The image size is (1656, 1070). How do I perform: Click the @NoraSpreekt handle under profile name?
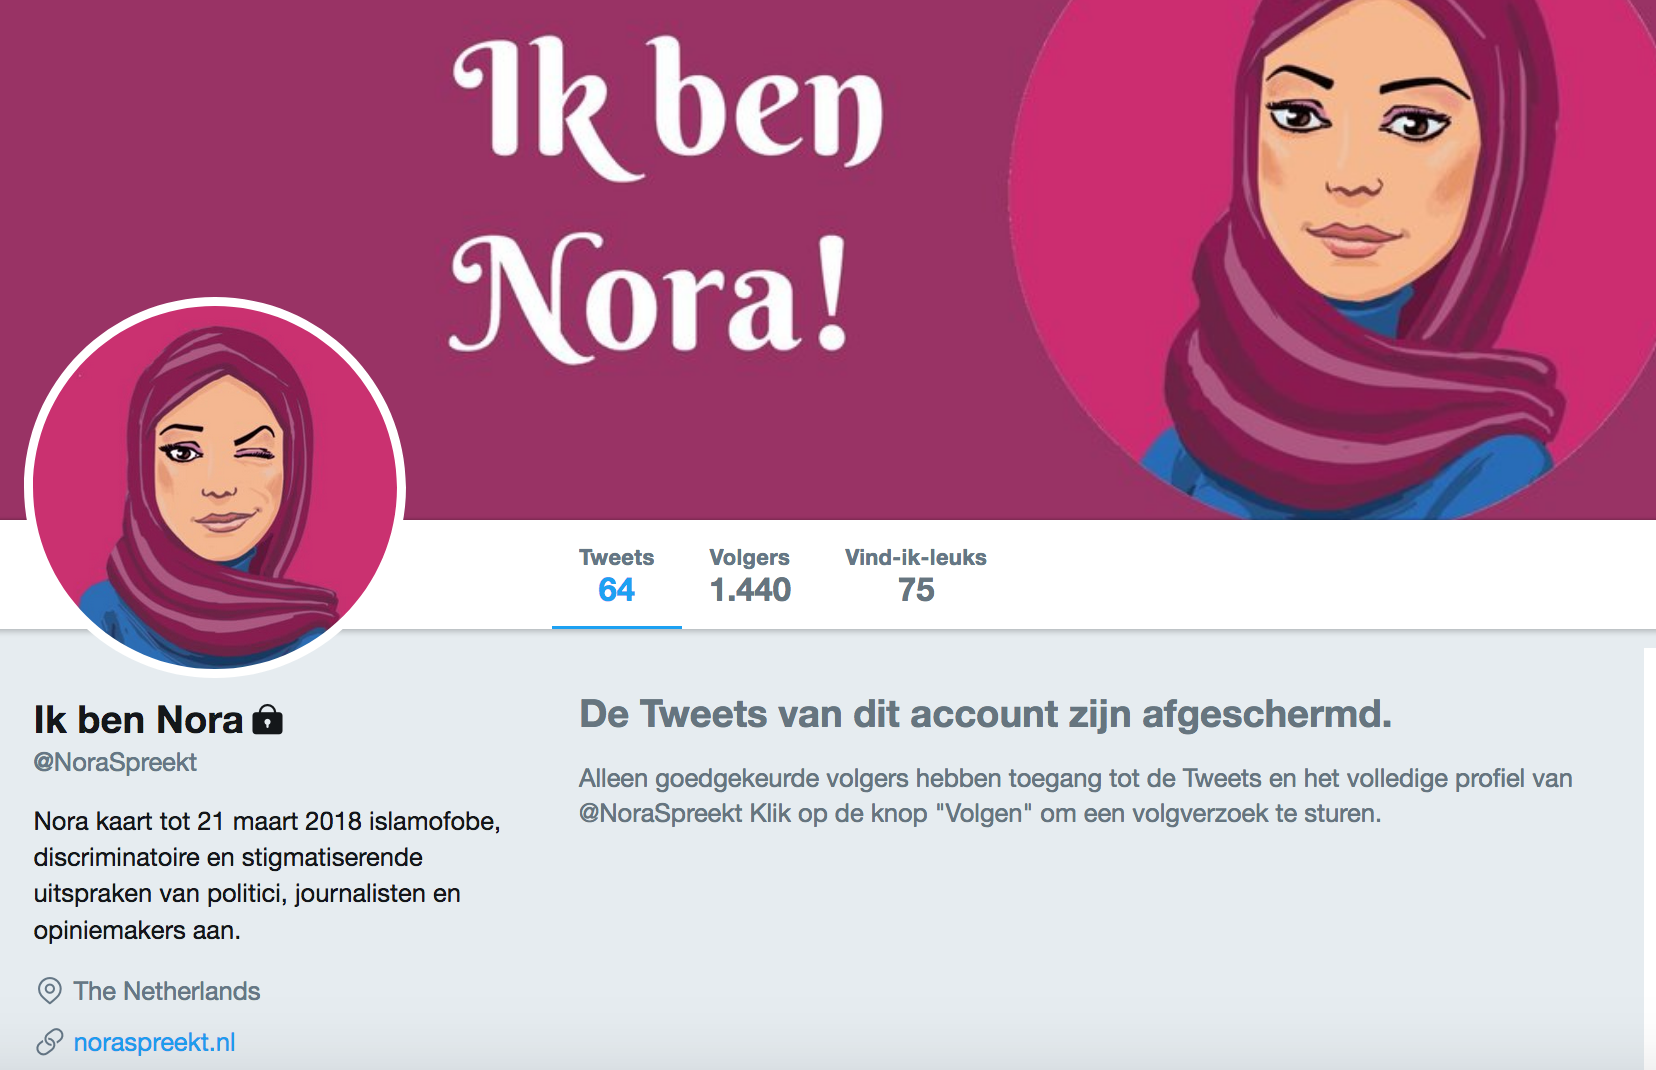[x=115, y=762]
